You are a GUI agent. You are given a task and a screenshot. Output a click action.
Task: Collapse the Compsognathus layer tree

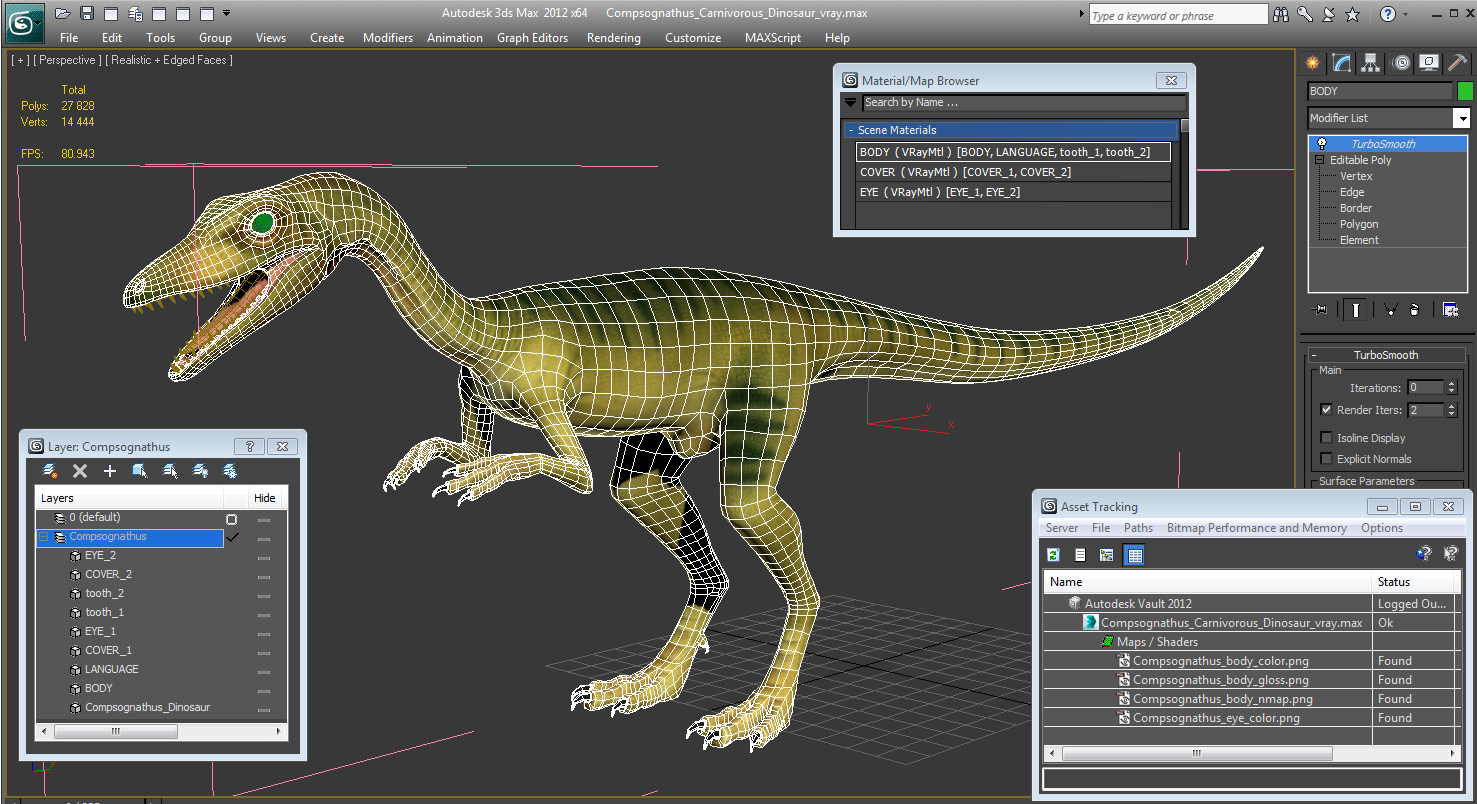[x=44, y=538]
